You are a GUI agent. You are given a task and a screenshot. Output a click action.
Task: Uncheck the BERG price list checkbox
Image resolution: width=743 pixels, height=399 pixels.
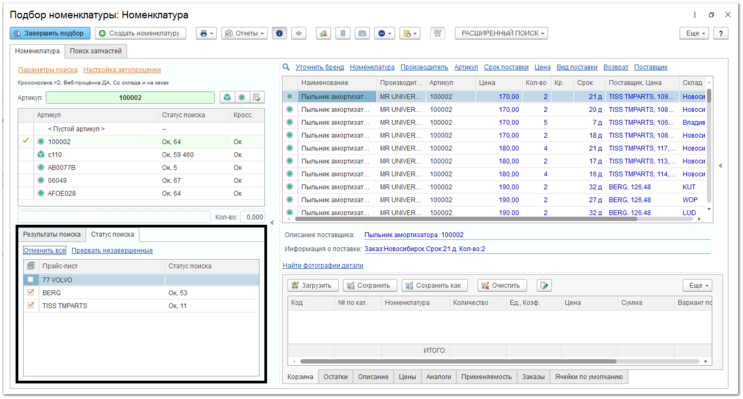pos(31,292)
